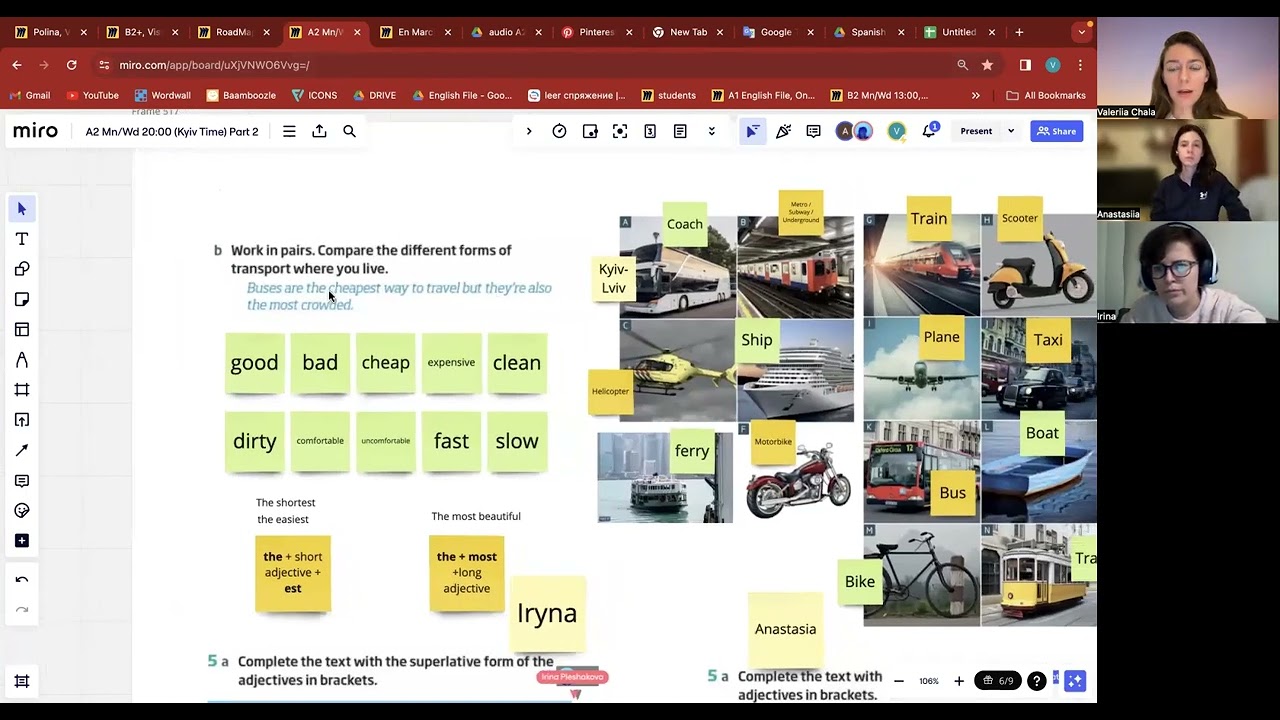Search the board
Image resolution: width=1280 pixels, height=720 pixels.
point(349,131)
